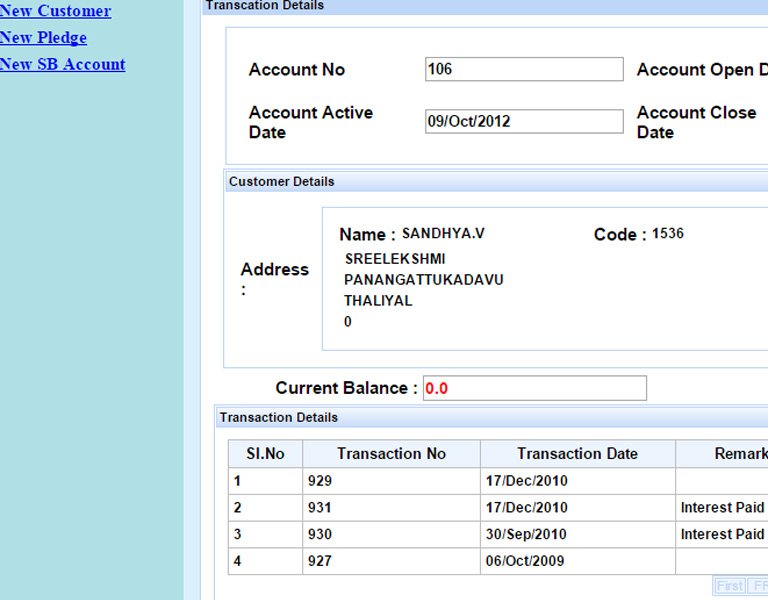Click the Account No input field
This screenshot has width=768, height=600.
(x=523, y=69)
